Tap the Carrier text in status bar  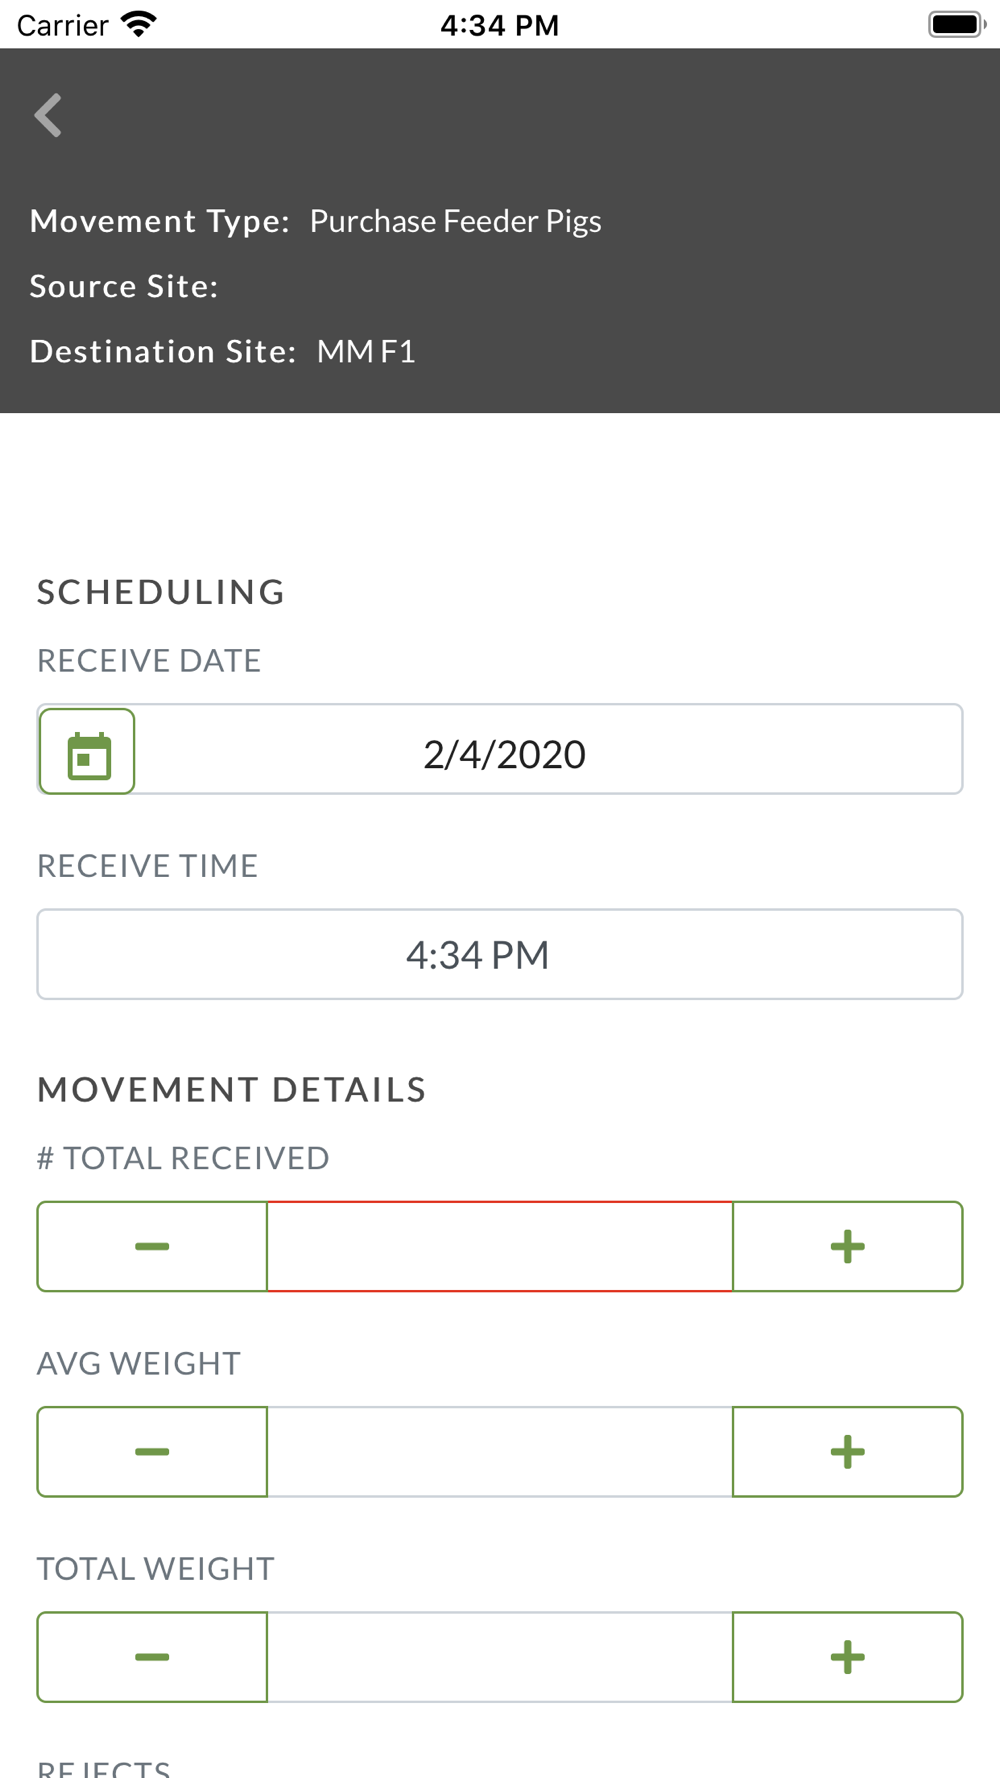tap(62, 25)
